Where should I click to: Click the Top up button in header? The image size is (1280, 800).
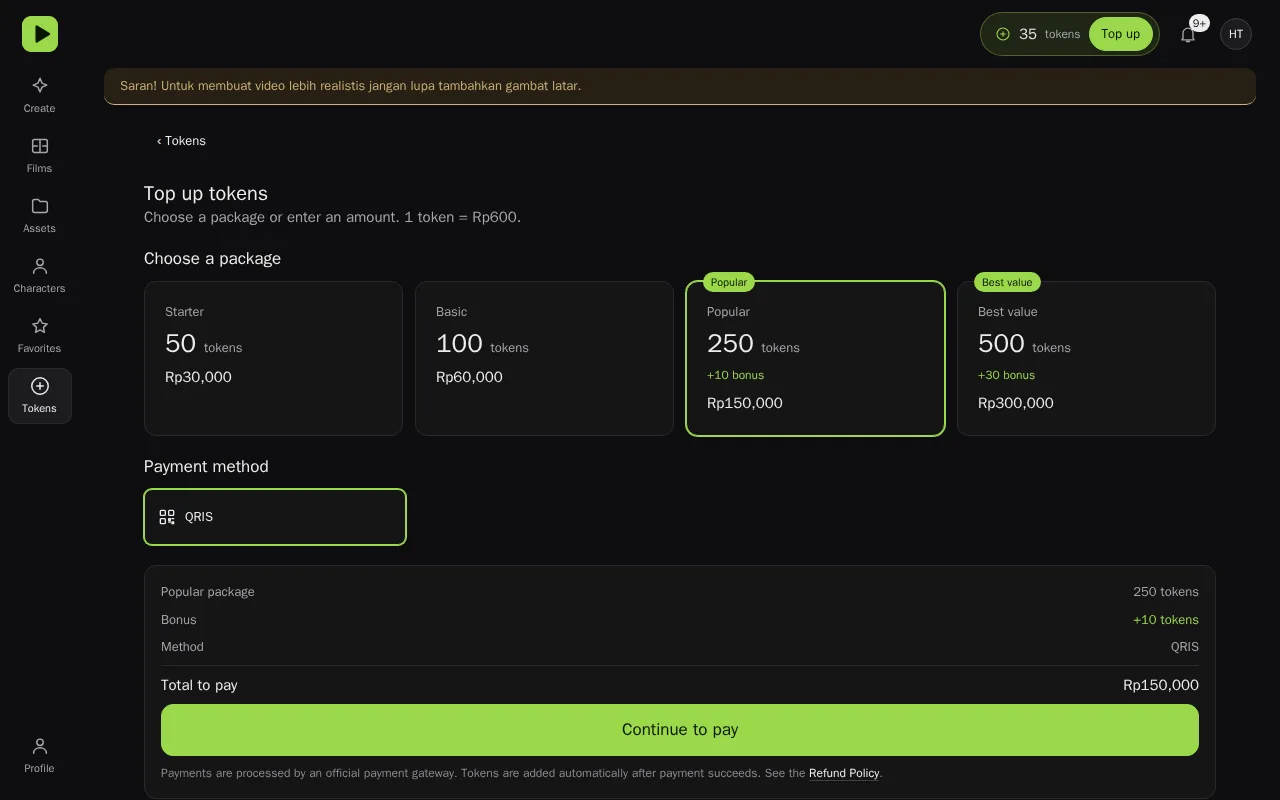point(1120,34)
